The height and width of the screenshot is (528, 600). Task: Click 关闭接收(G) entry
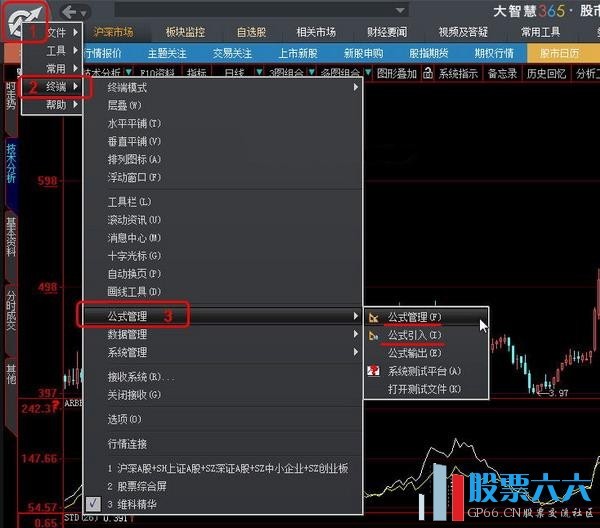[134, 395]
